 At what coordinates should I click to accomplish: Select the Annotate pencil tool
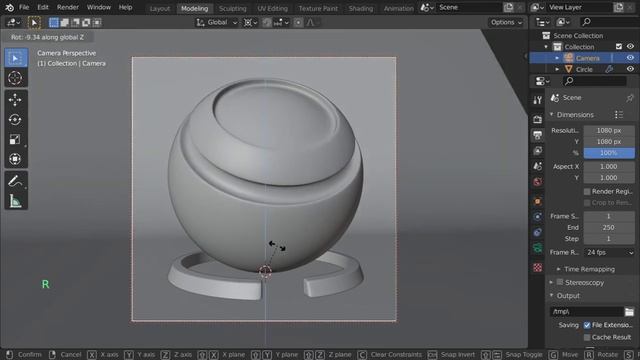pos(15,181)
